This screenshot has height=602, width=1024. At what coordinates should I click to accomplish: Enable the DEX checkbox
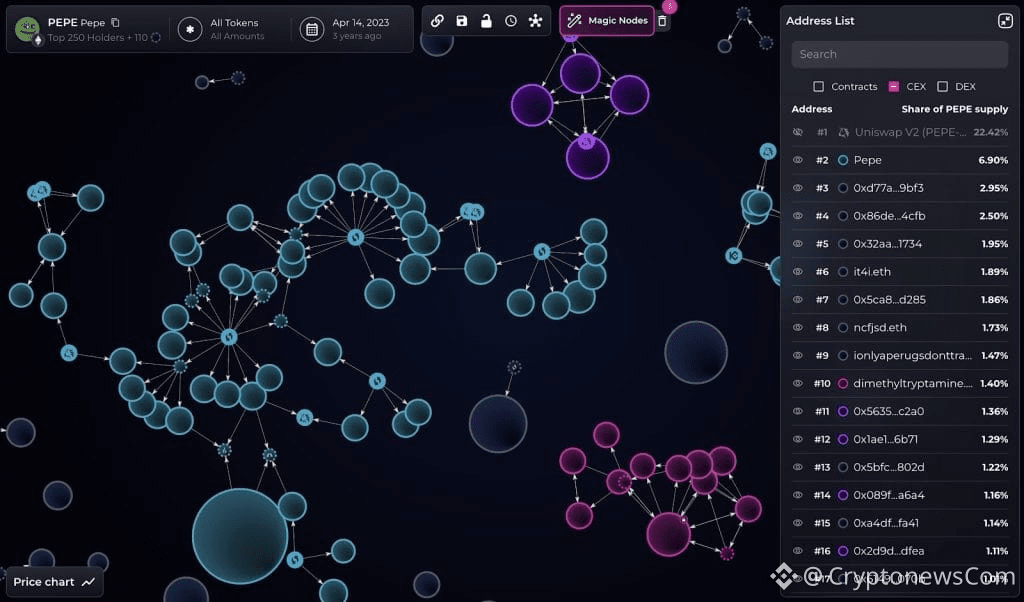[x=942, y=86]
